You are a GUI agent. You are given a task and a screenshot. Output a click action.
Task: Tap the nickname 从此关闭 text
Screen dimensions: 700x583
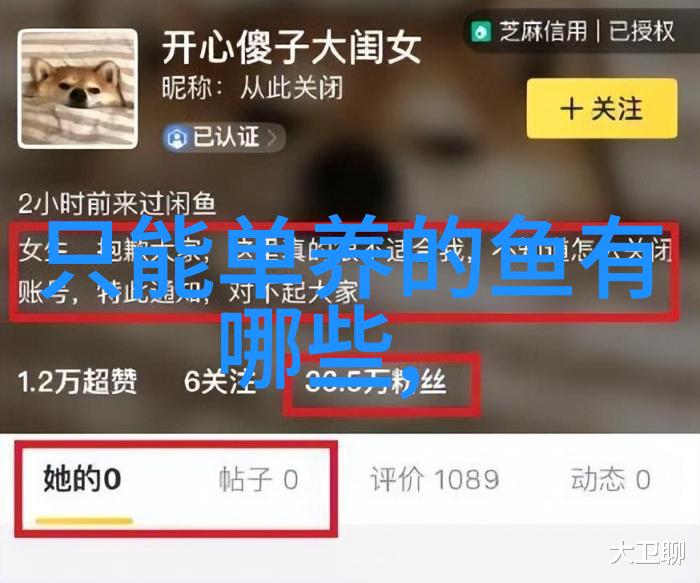[x=292, y=87]
